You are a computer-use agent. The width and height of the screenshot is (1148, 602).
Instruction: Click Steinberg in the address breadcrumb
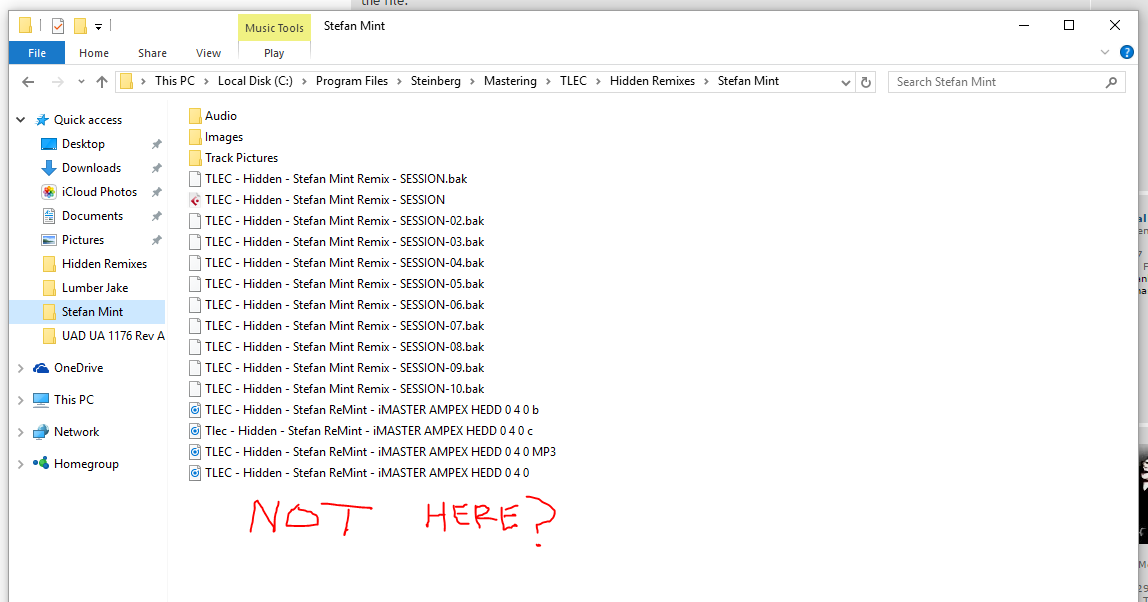point(436,81)
